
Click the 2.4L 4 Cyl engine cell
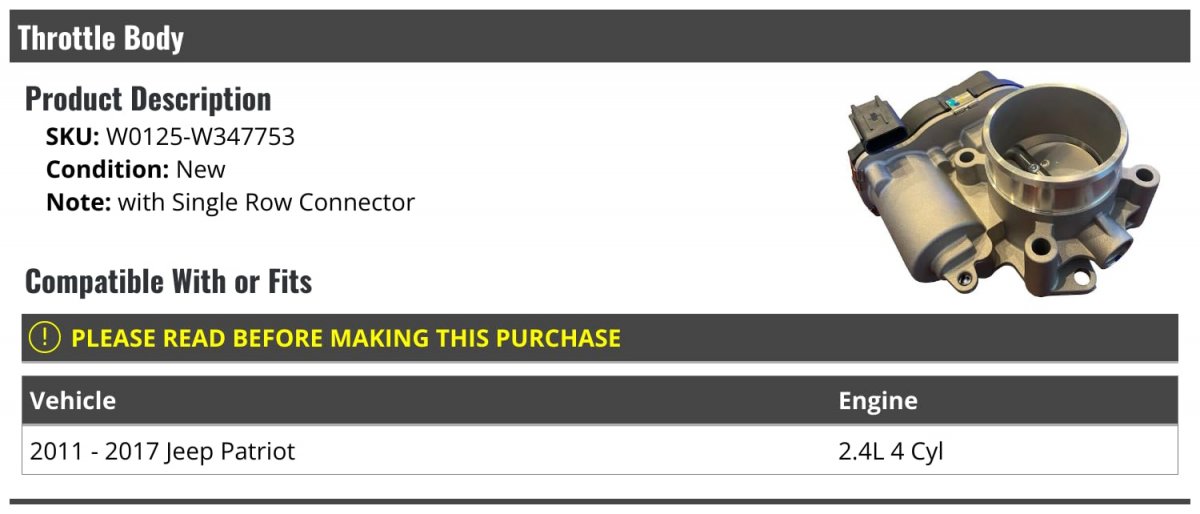pos(891,452)
